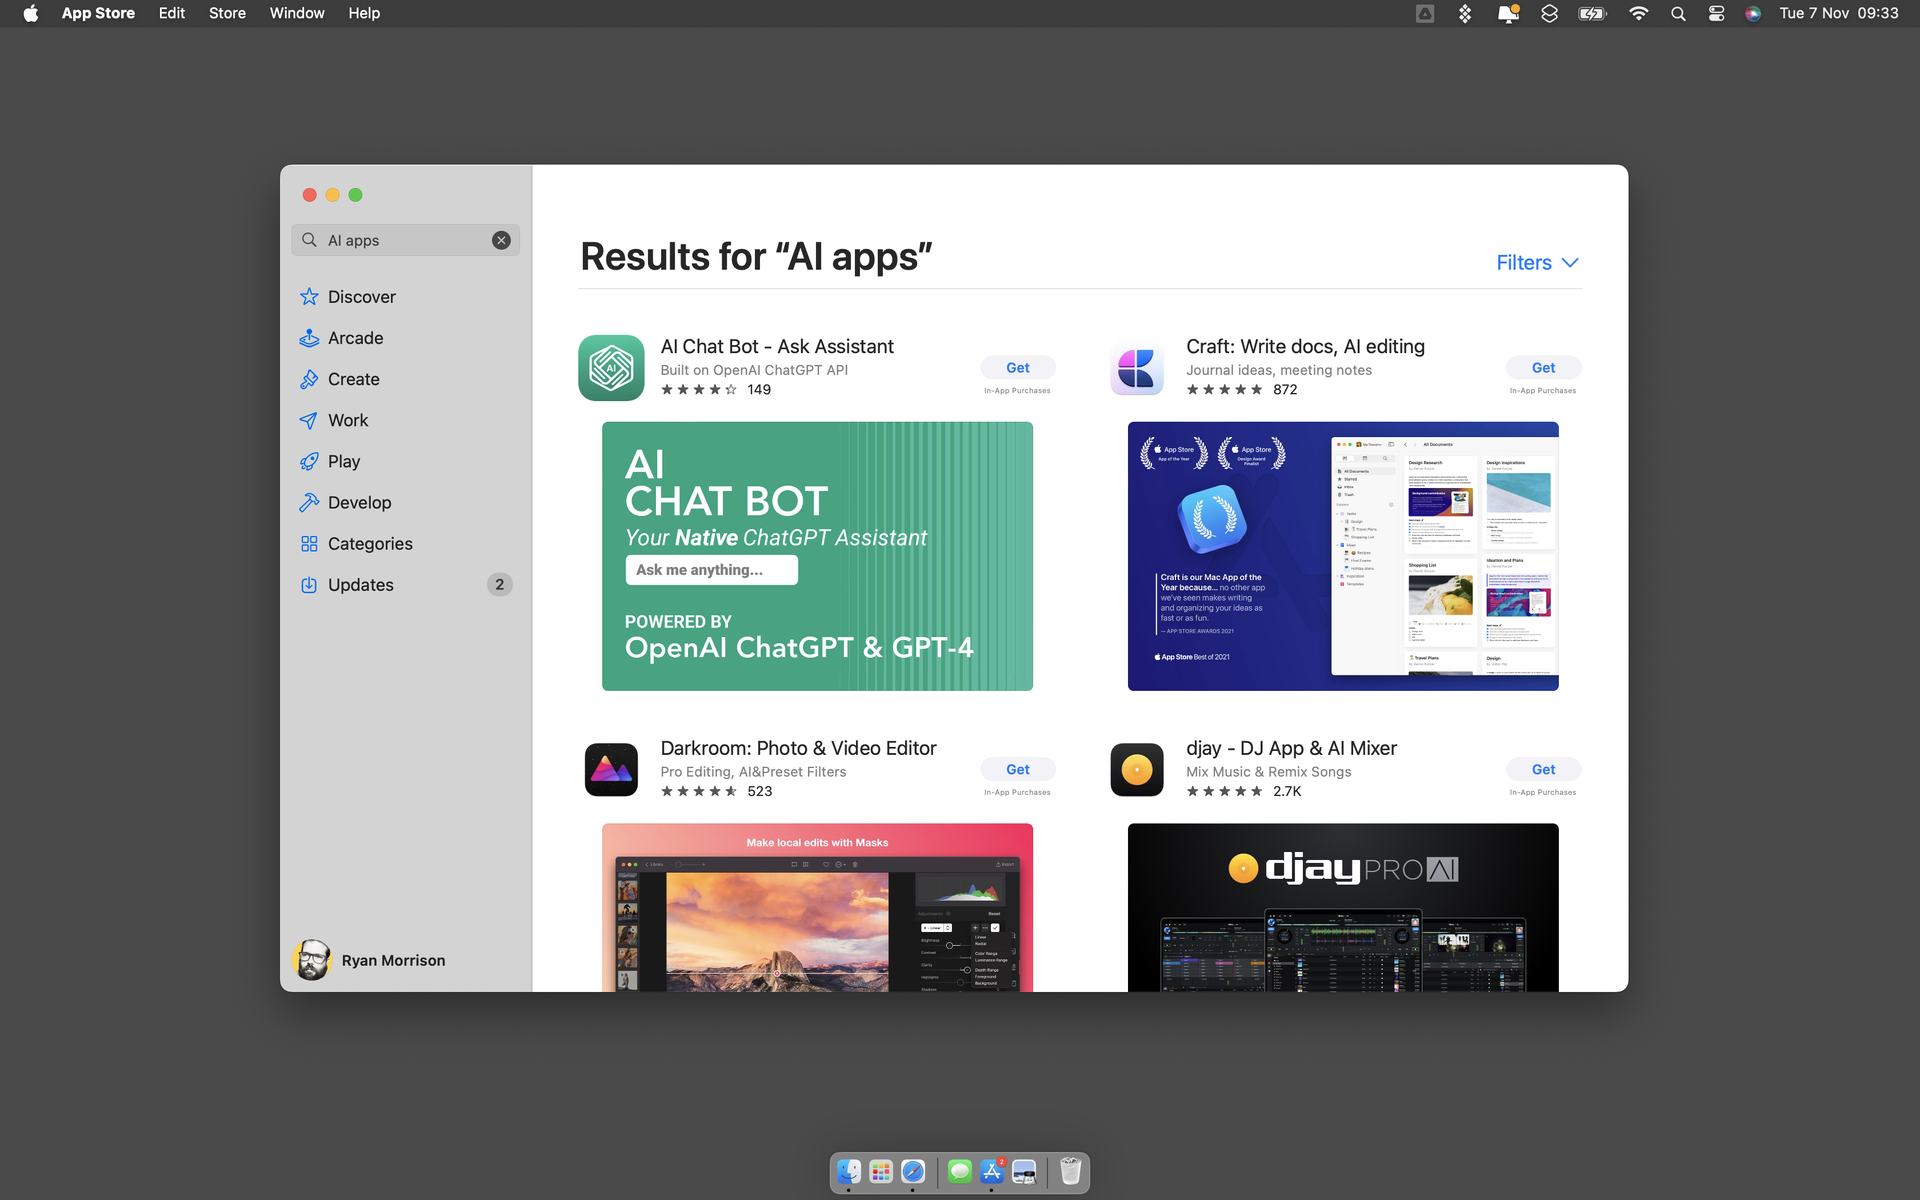Screen dimensions: 1920x1200
Task: Open the Craft app icon
Action: point(1137,368)
